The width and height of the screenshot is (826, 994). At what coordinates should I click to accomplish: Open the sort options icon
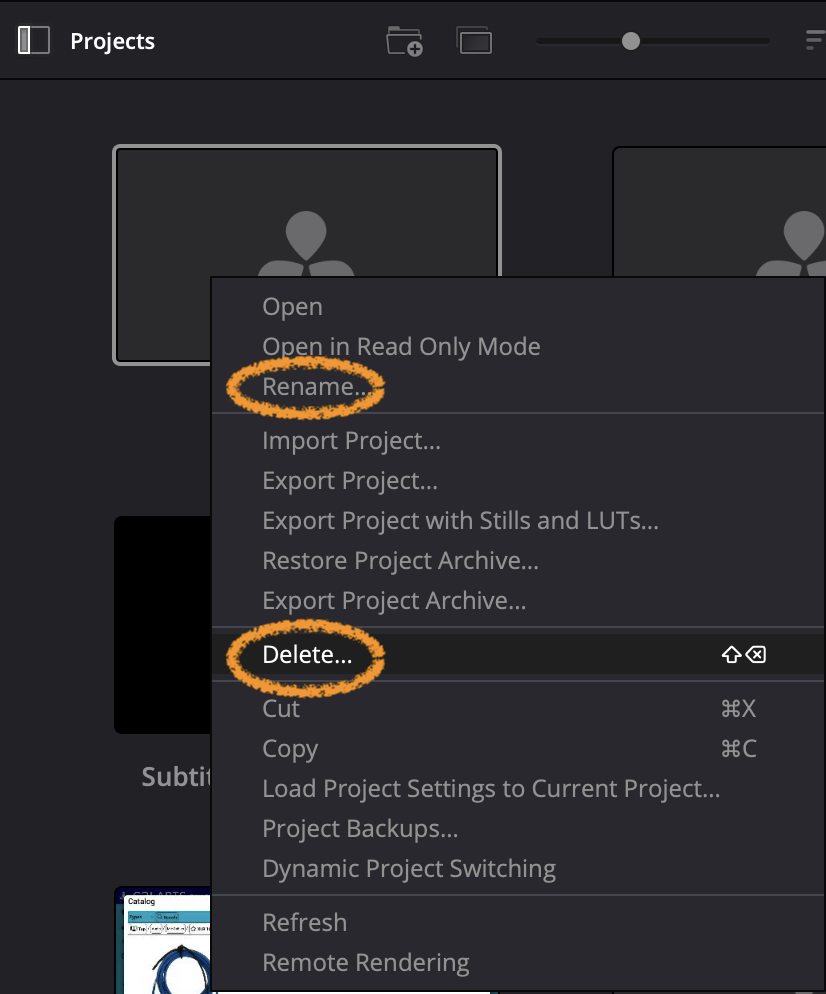click(x=815, y=41)
